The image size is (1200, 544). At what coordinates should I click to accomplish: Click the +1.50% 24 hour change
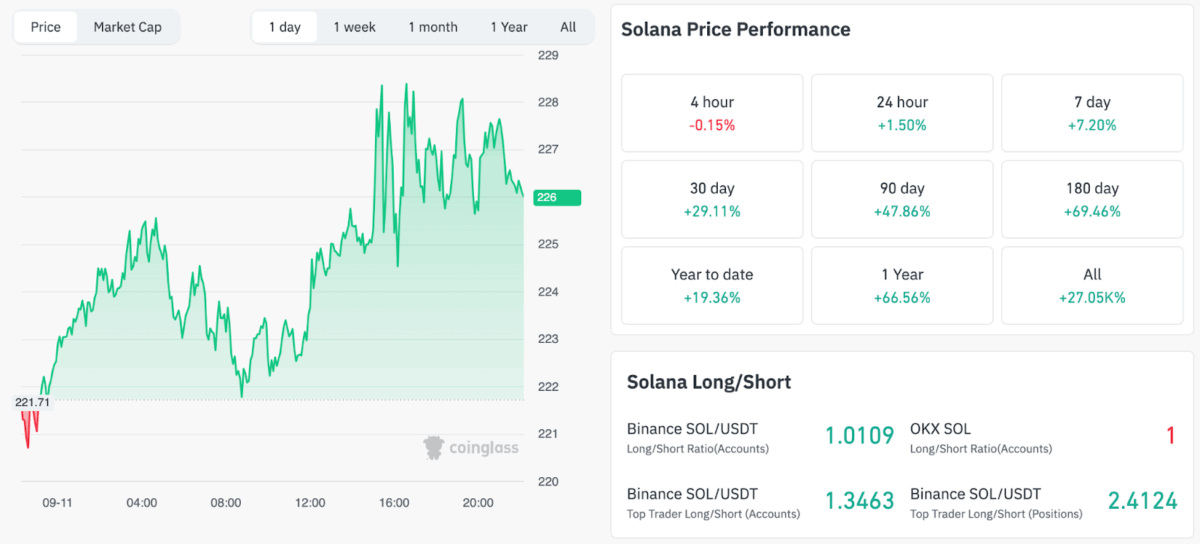coord(902,125)
